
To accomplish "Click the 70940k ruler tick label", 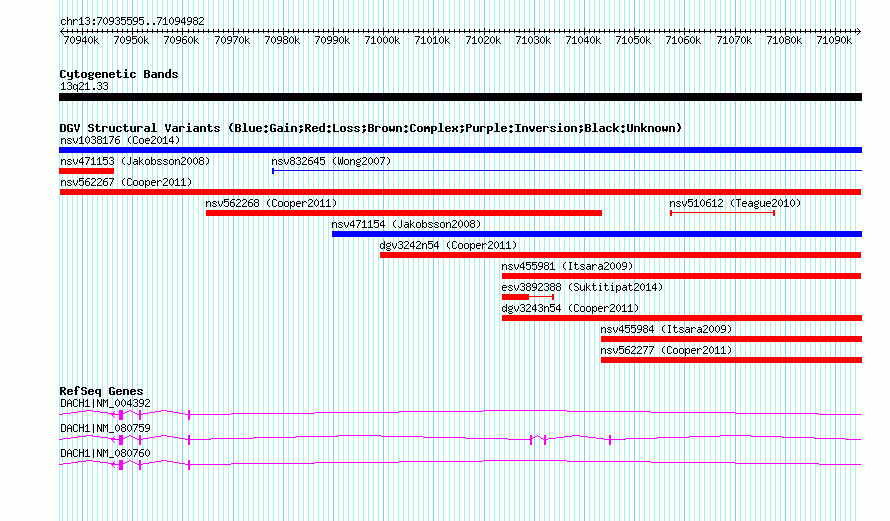I will (81, 40).
